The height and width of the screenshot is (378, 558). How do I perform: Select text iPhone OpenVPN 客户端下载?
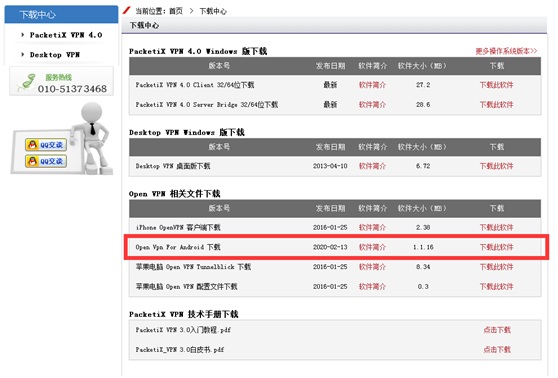coord(178,227)
